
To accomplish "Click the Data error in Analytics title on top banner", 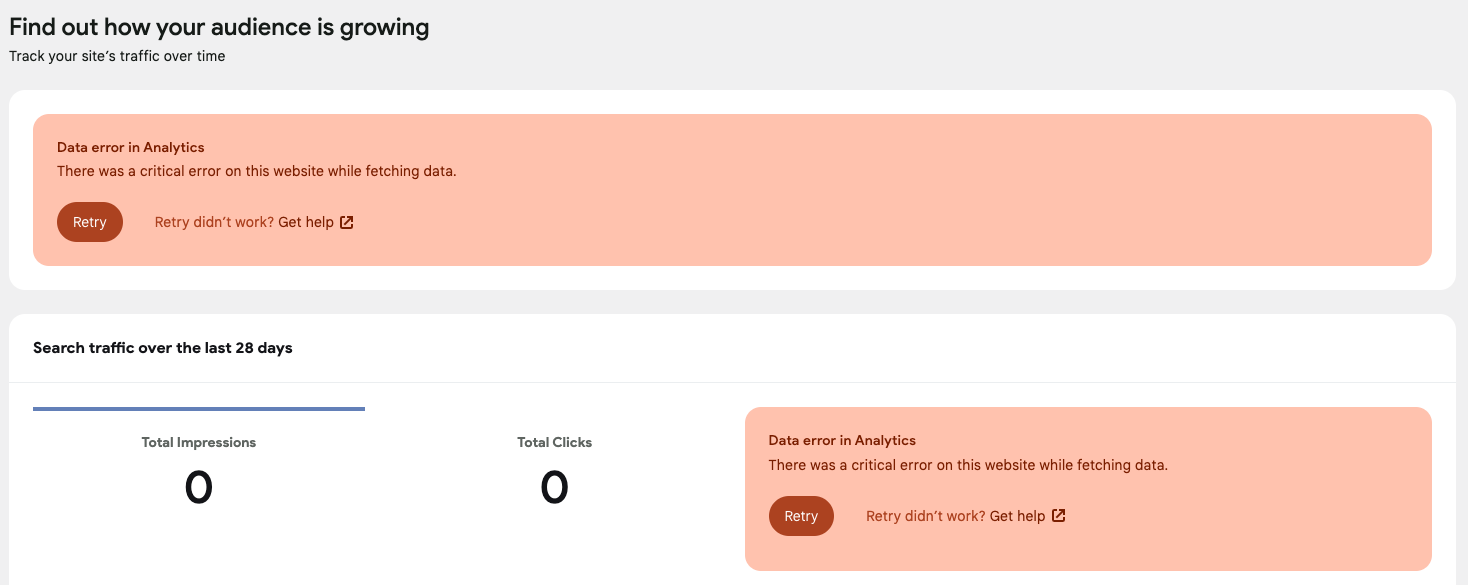I will pos(130,147).
